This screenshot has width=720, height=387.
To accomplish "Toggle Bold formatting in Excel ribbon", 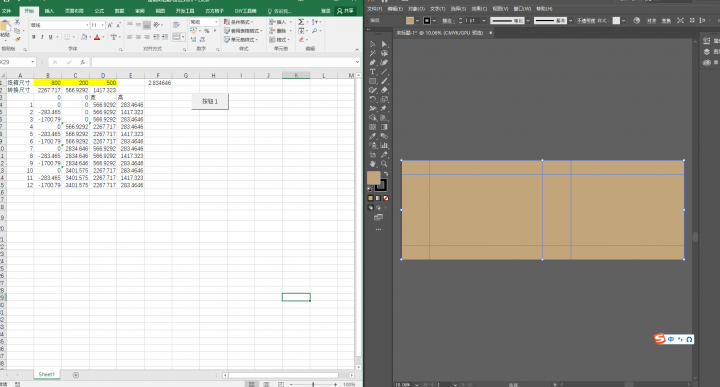I will (x=34, y=37).
